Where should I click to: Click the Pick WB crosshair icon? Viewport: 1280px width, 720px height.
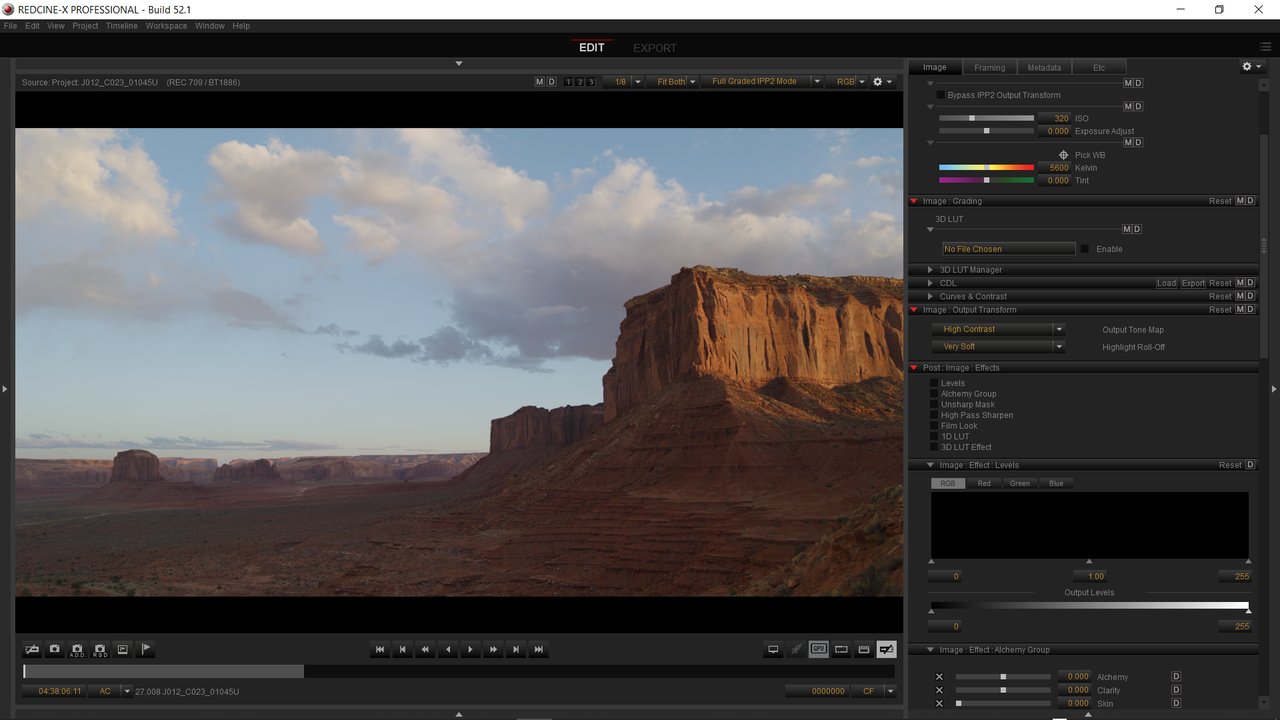1063,155
